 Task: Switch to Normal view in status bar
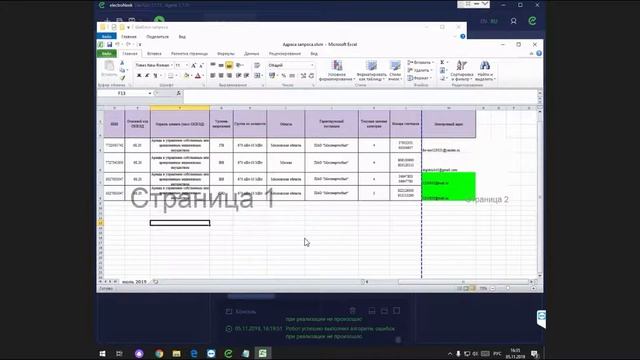(459, 289)
